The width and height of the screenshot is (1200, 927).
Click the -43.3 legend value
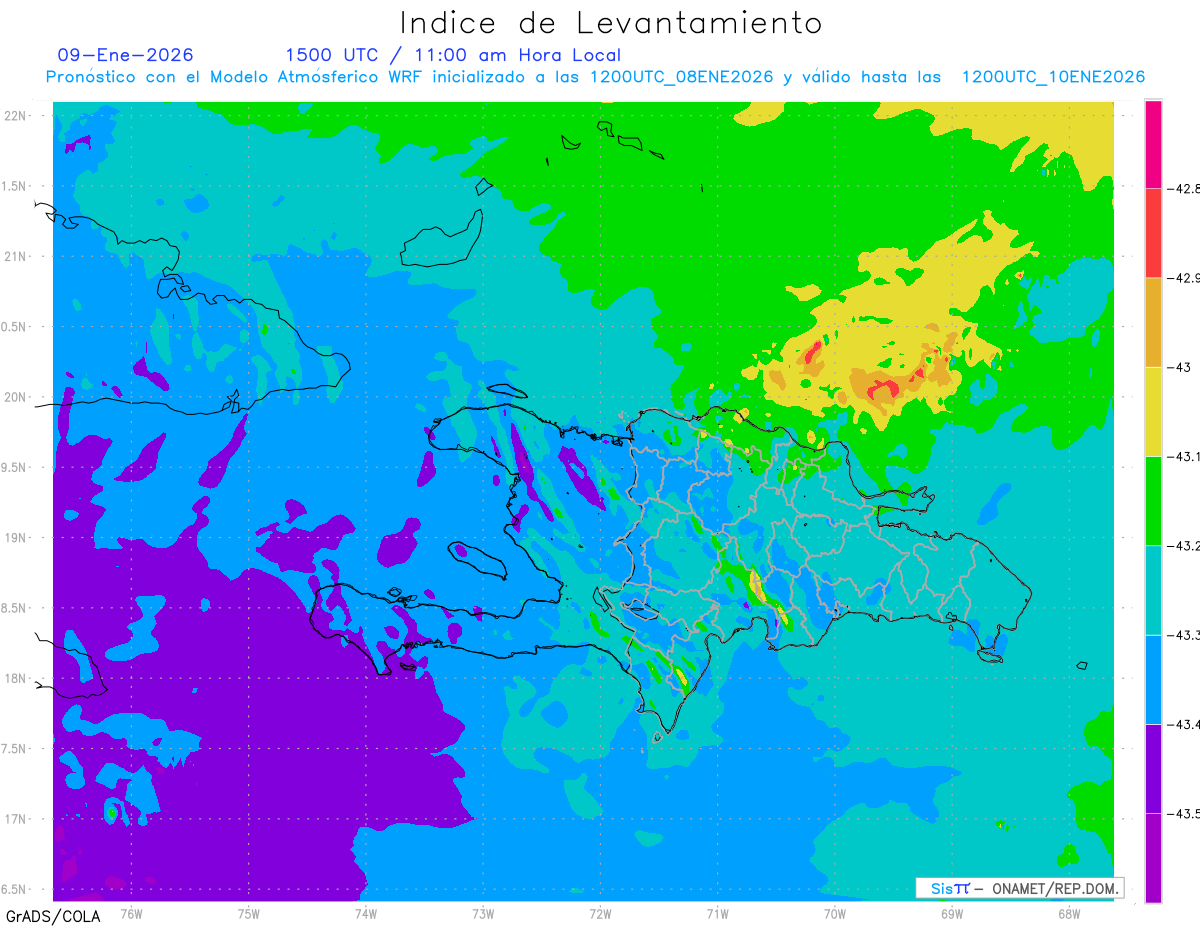1185,635
